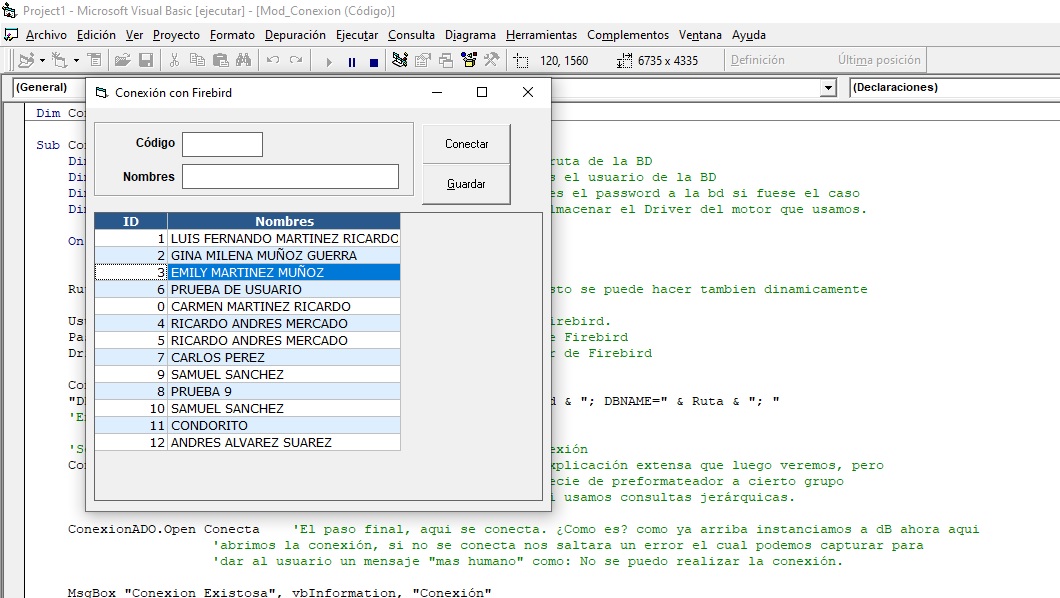
Task: Click into the Nombres text field
Action: pyautogui.click(x=290, y=177)
